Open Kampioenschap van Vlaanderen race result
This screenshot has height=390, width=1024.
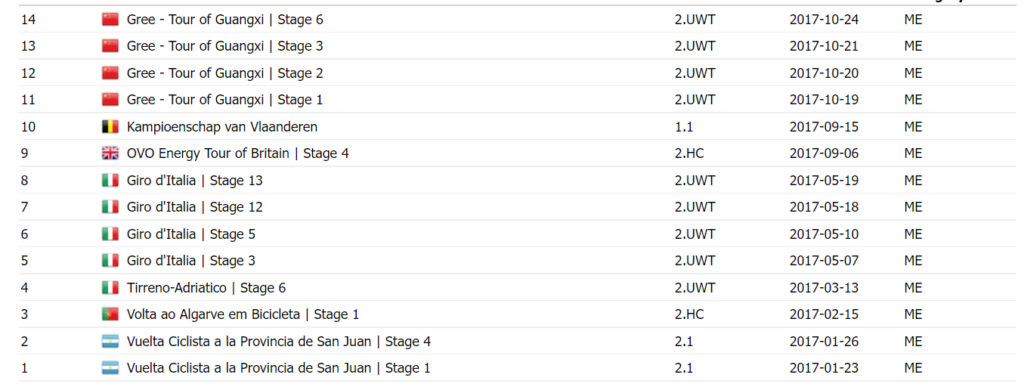(x=222, y=127)
